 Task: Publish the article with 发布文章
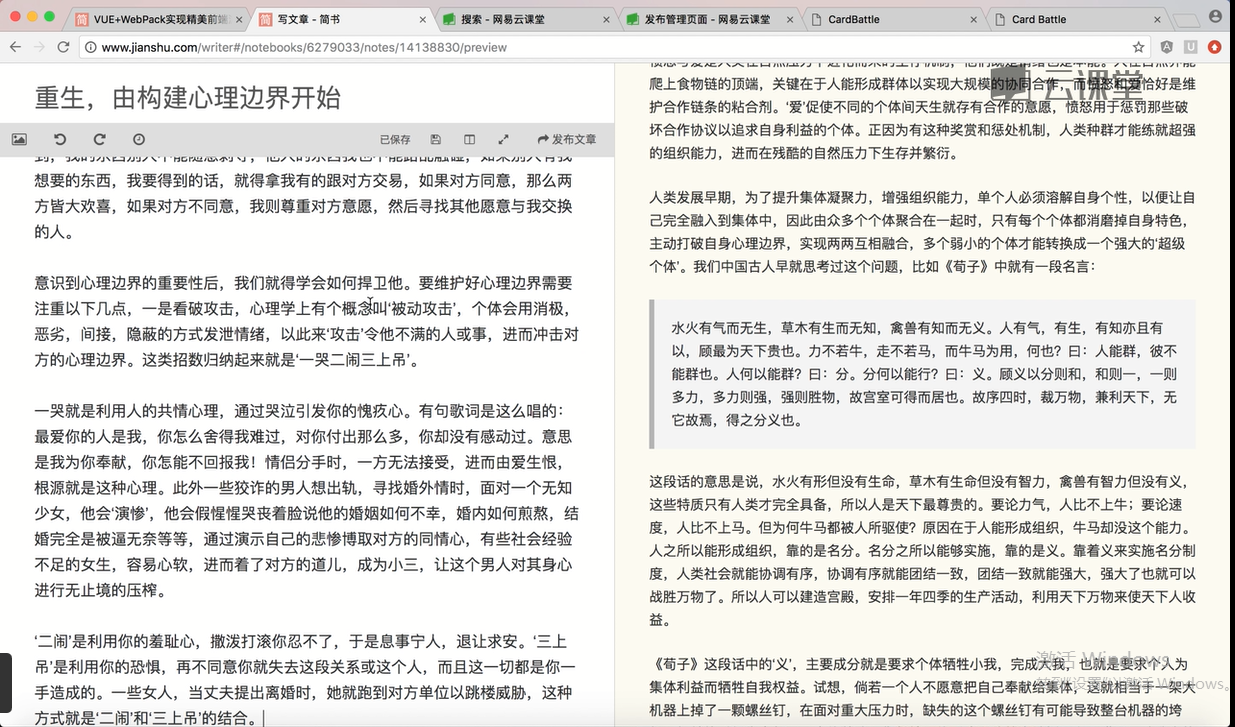tap(567, 140)
